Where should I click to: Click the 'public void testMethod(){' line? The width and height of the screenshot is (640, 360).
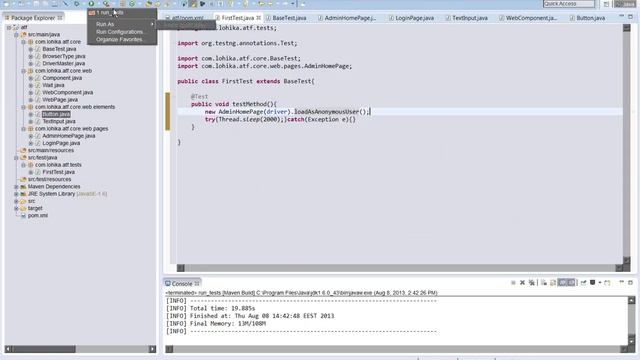click(234, 104)
